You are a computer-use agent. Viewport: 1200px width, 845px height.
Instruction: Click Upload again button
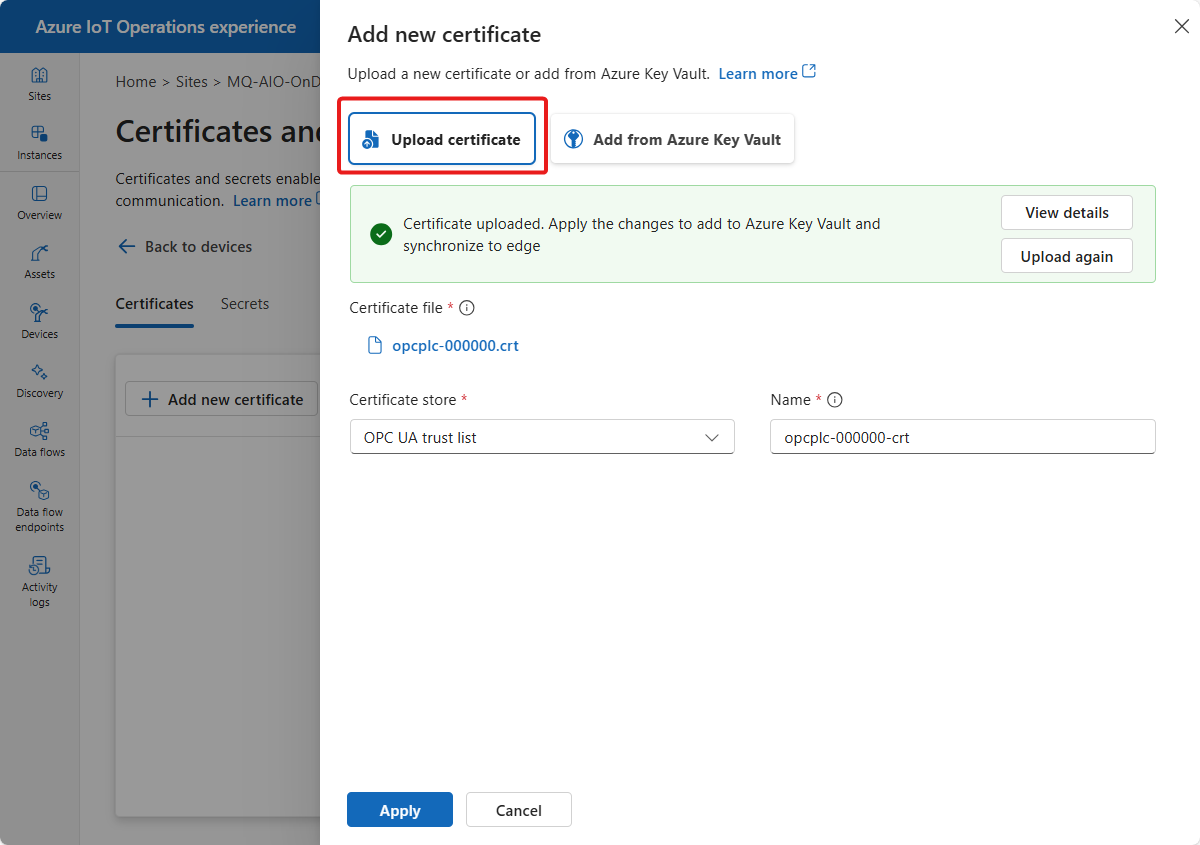1066,256
